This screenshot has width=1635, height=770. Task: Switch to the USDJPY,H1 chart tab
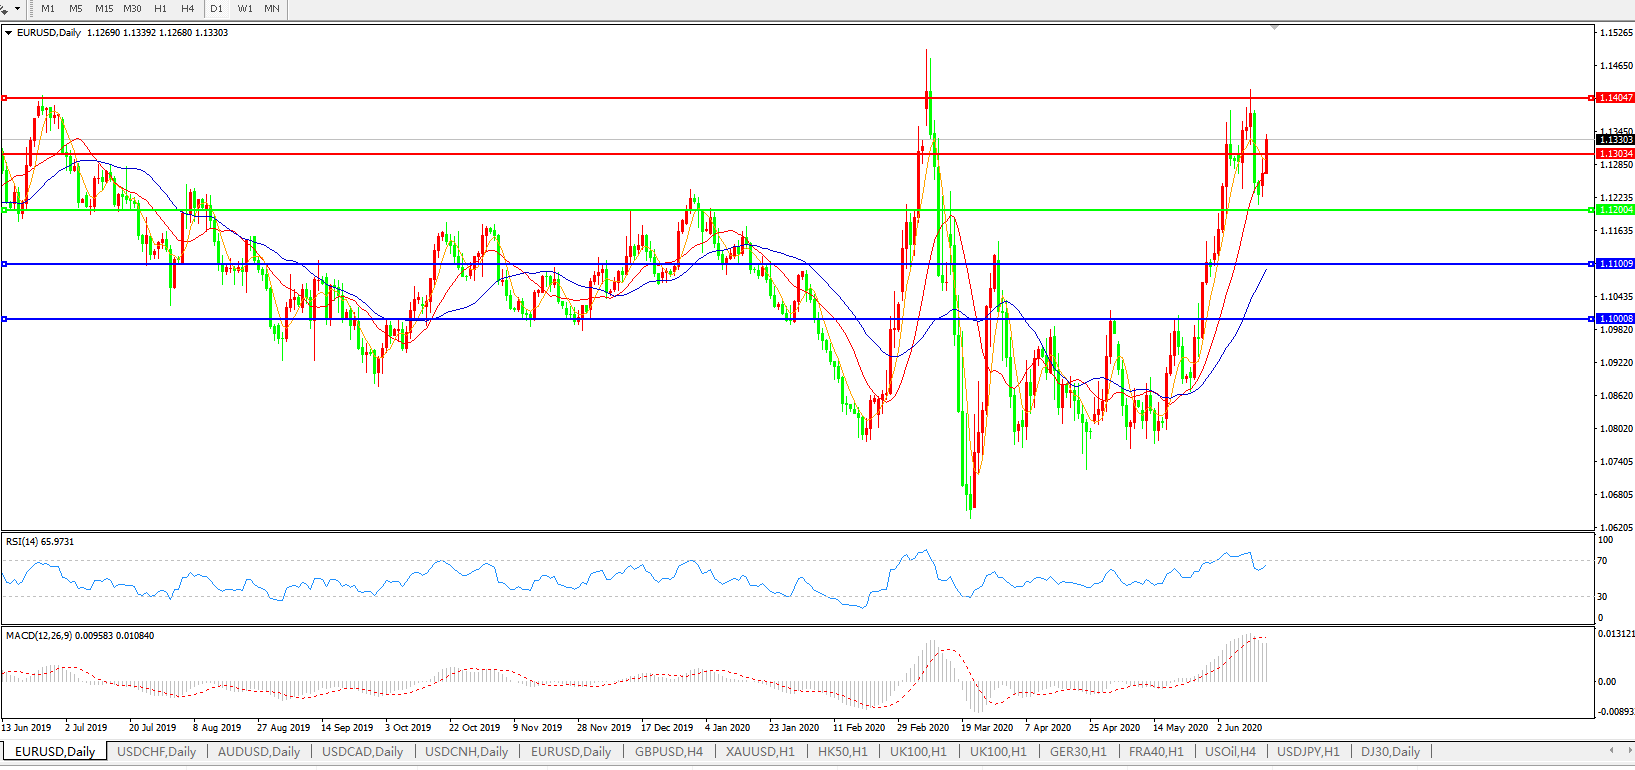click(x=1308, y=752)
